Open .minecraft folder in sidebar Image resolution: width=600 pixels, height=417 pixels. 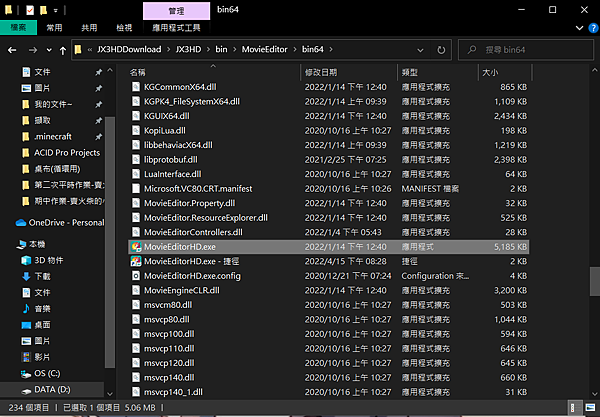(x=53, y=137)
